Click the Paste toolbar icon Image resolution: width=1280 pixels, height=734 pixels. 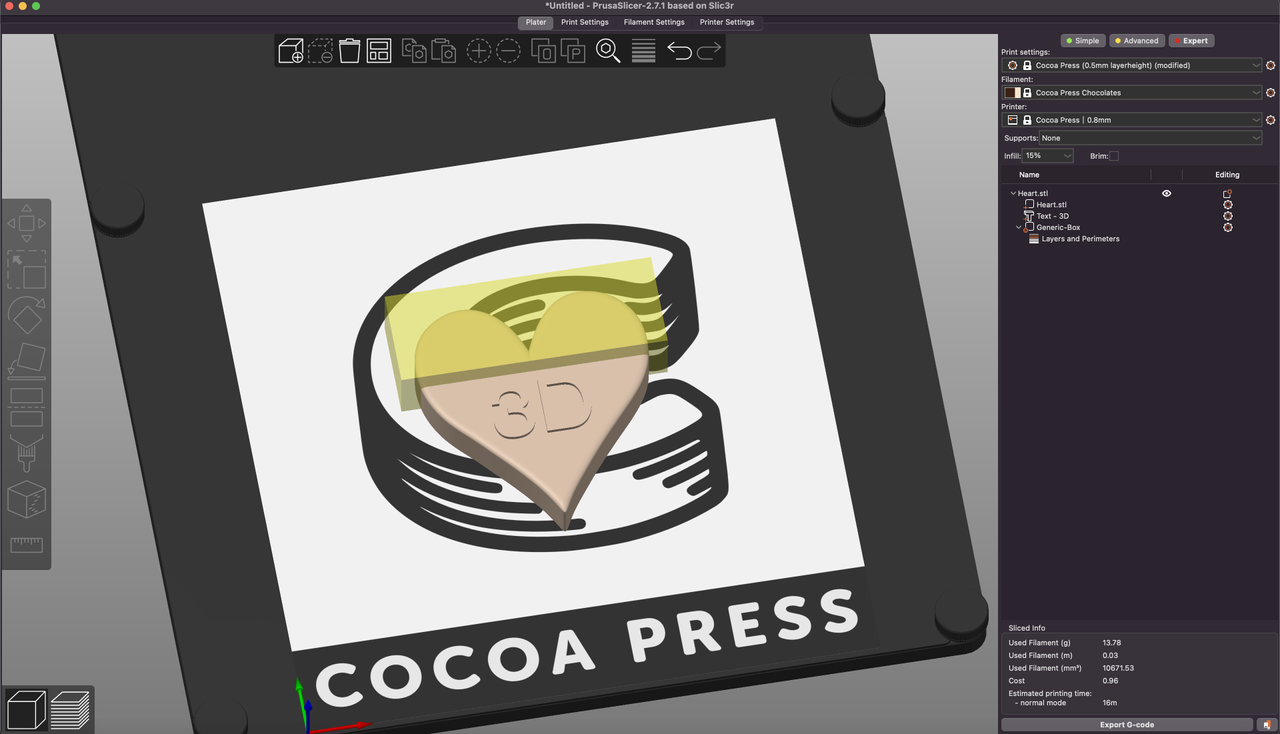point(443,50)
